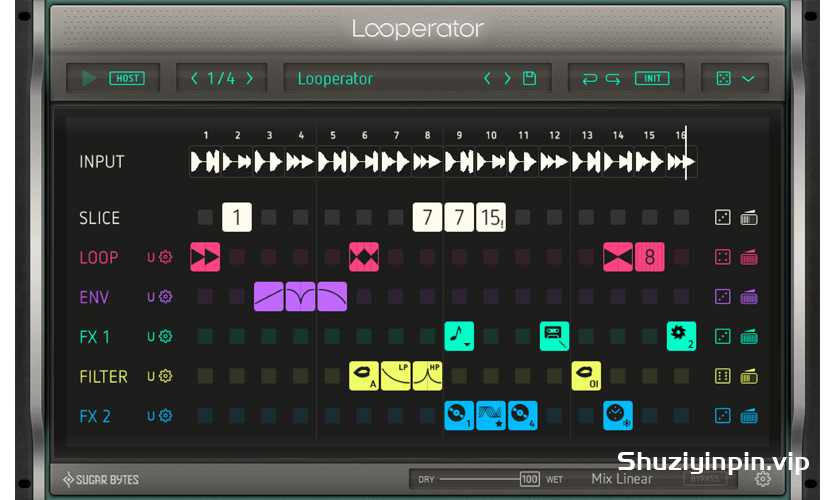
Task: Randomize the FX 2 row with its dice
Action: click(x=723, y=415)
